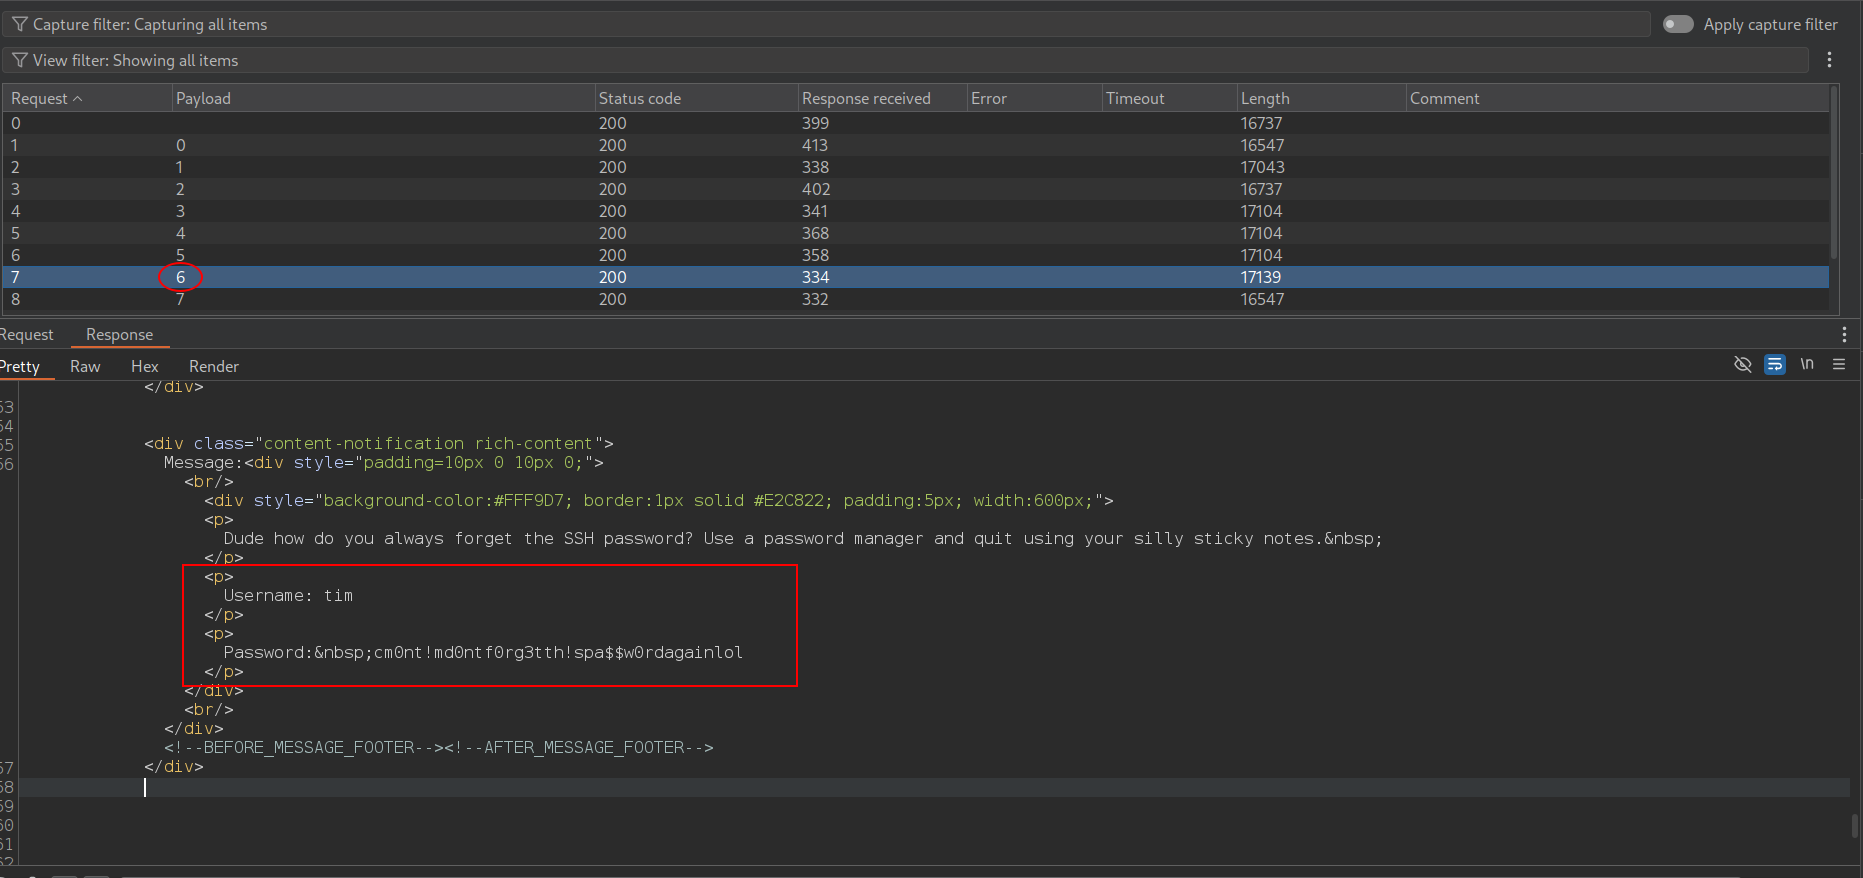Screen dimensions: 1863x878
Task: Sort results by the Length column header
Action: (1265, 98)
